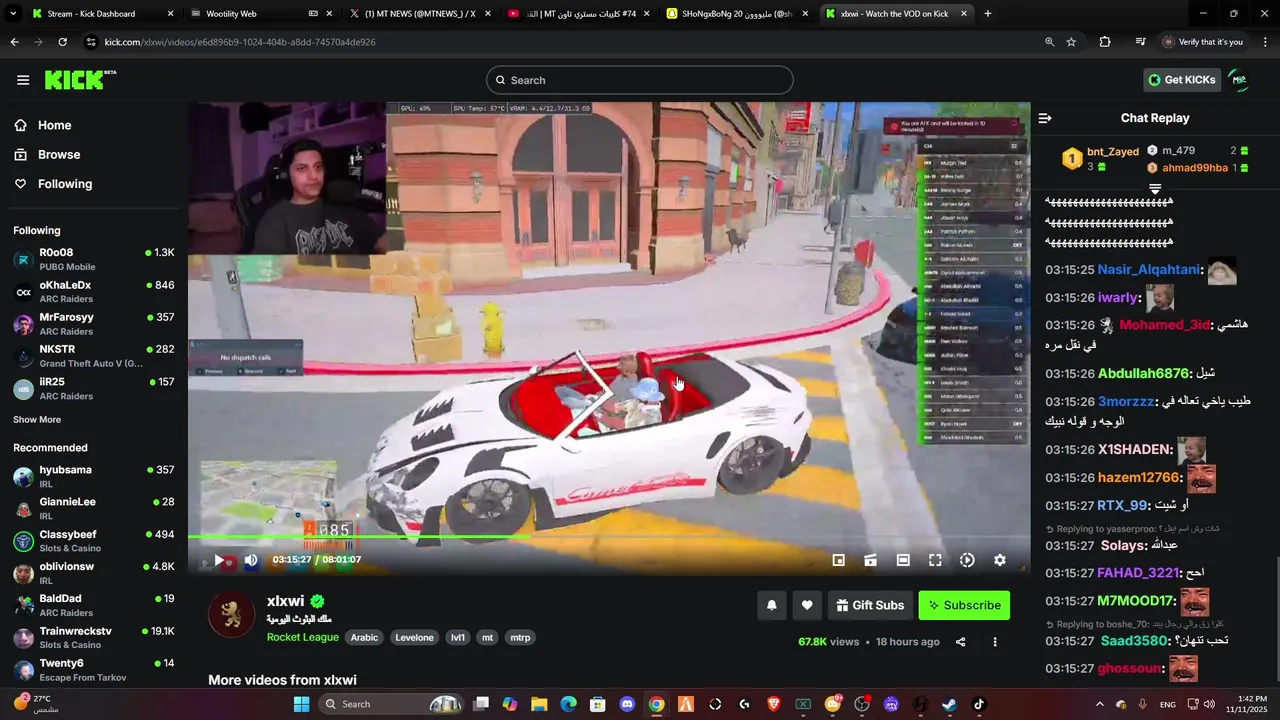This screenshot has height=720, width=1280.
Task: Seek on the video progress bar
Action: point(609,537)
